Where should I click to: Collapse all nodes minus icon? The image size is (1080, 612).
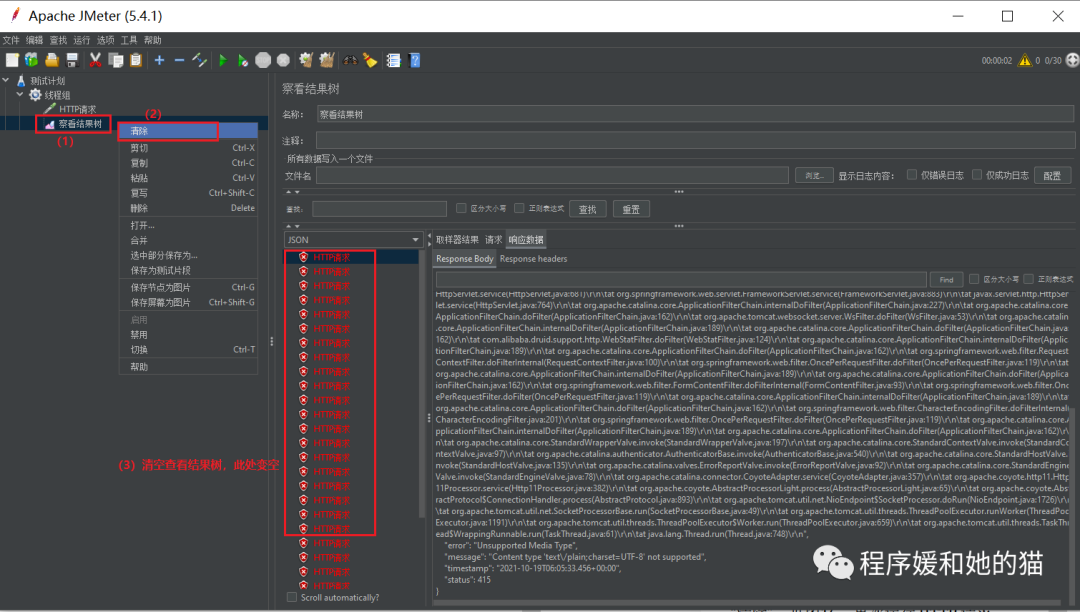[179, 61]
